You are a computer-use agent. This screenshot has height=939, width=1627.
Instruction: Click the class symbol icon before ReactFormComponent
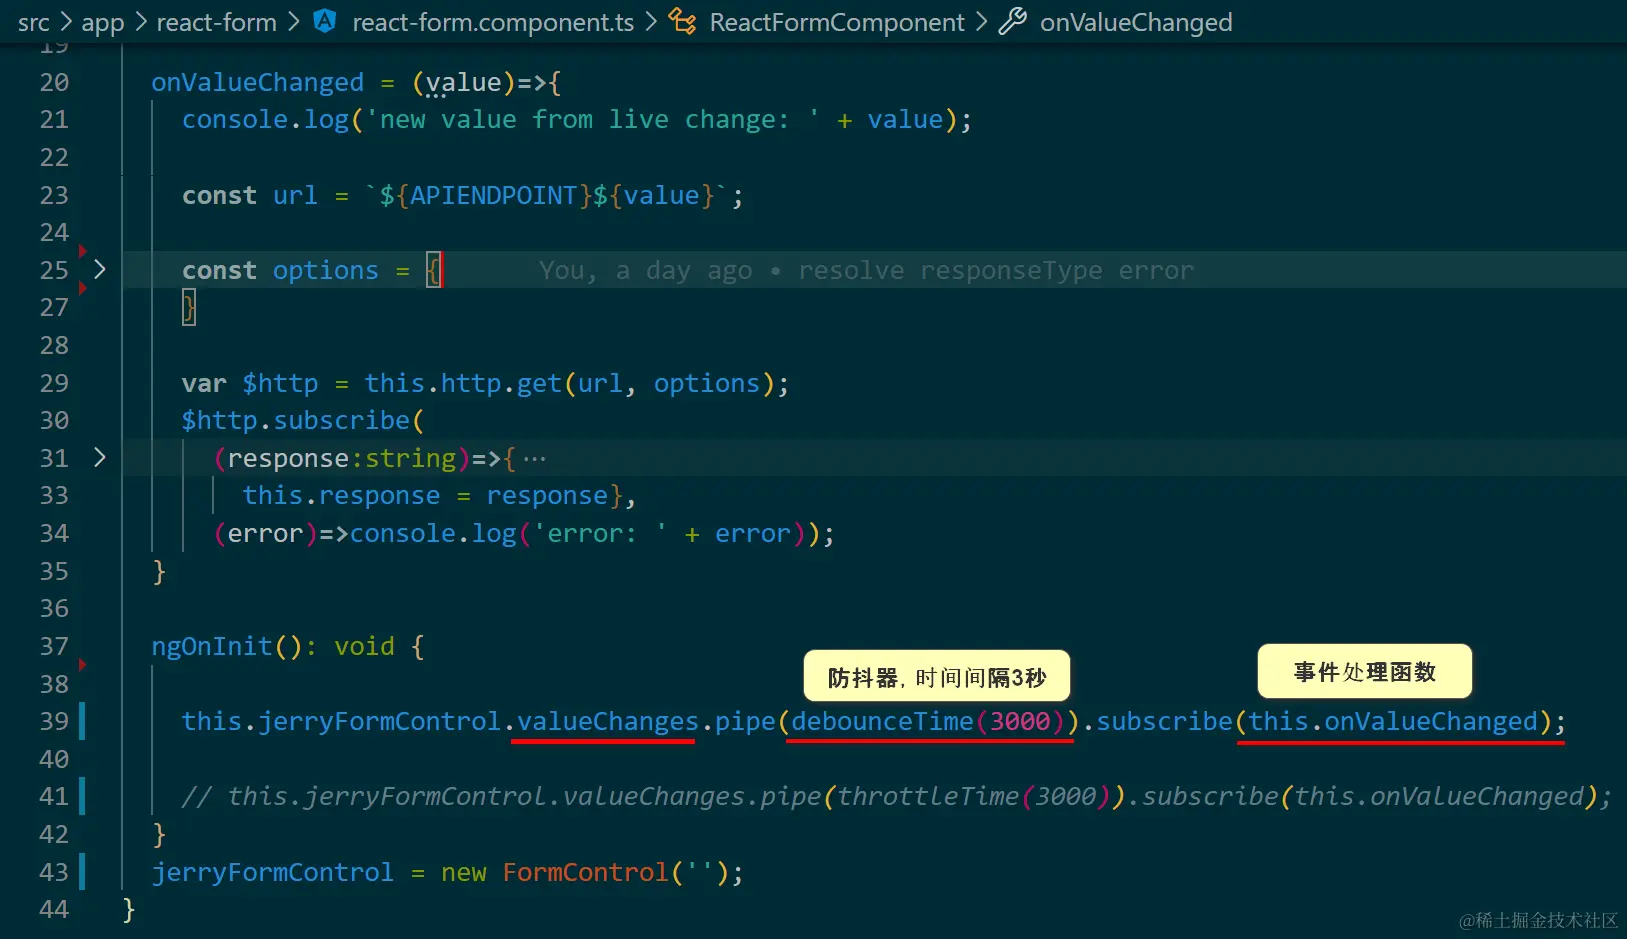(682, 21)
